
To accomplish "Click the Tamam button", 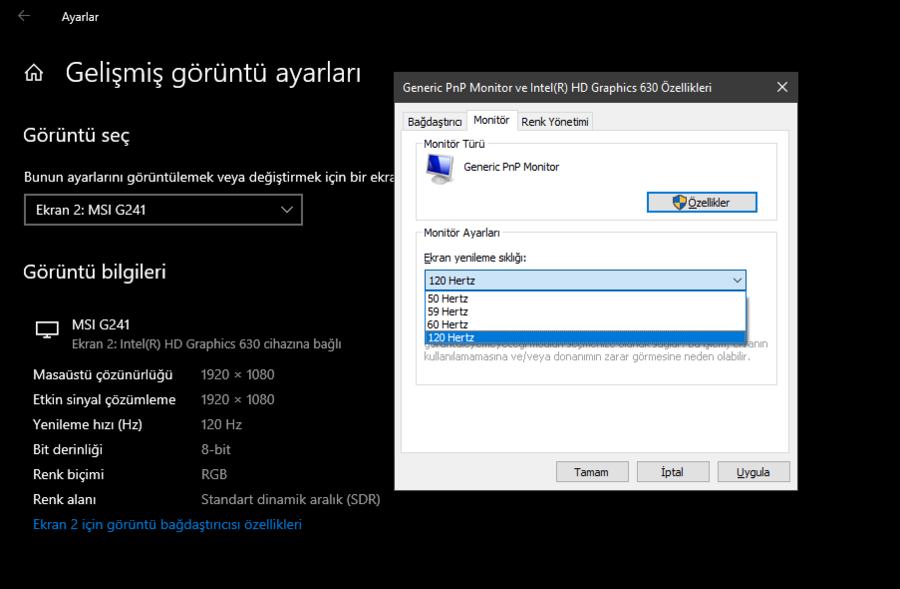I will (x=592, y=472).
